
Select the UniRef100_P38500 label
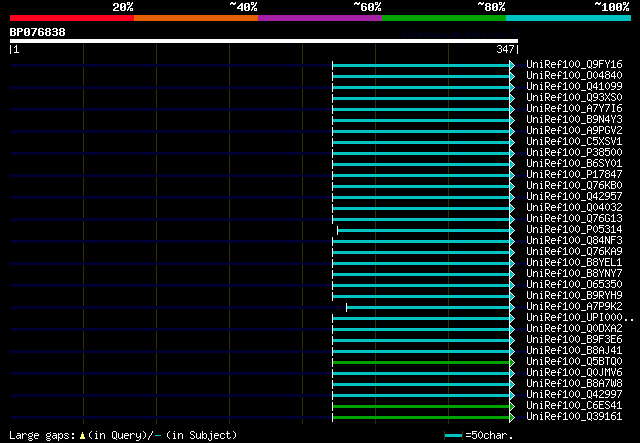[574, 152]
